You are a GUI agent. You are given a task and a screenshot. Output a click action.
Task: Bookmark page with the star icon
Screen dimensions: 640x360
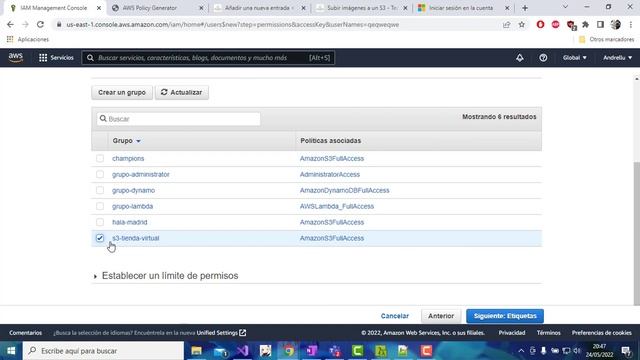[522, 24]
